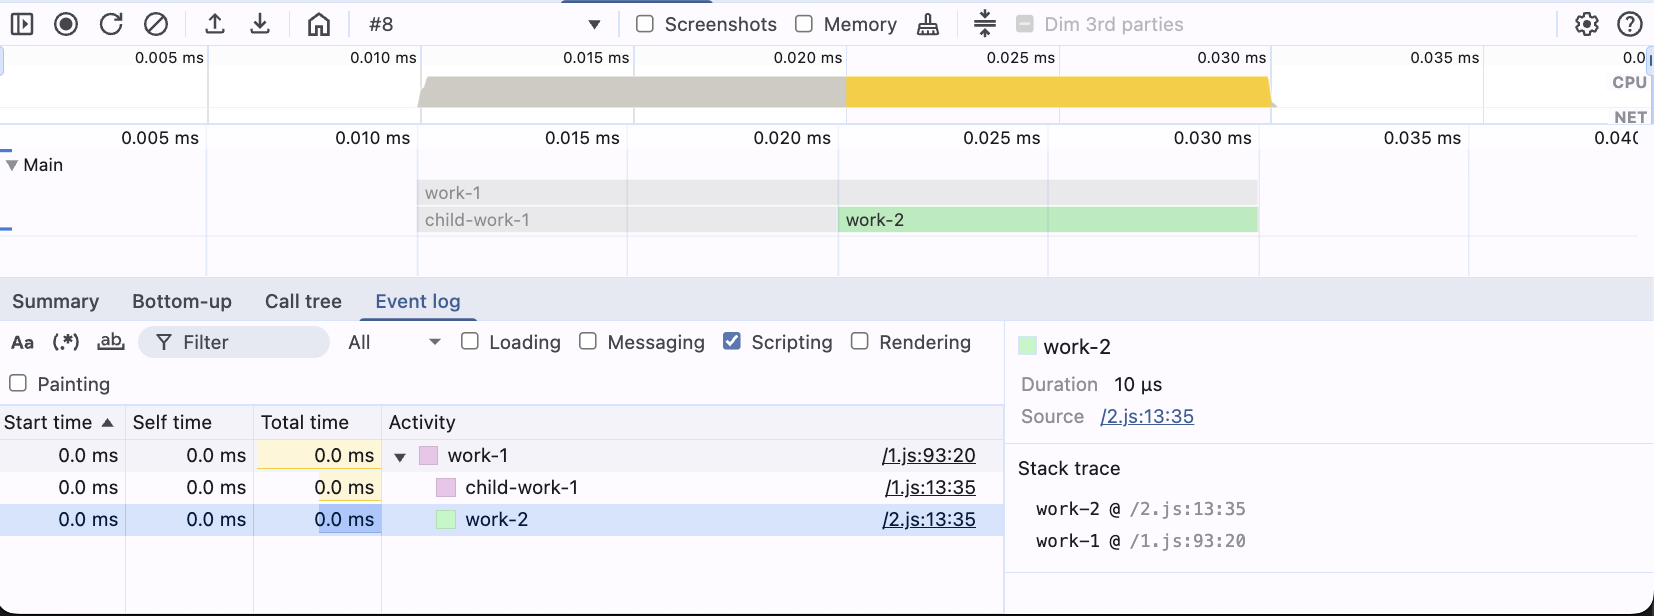Click the work-1 pink color swatch

pos(428,456)
